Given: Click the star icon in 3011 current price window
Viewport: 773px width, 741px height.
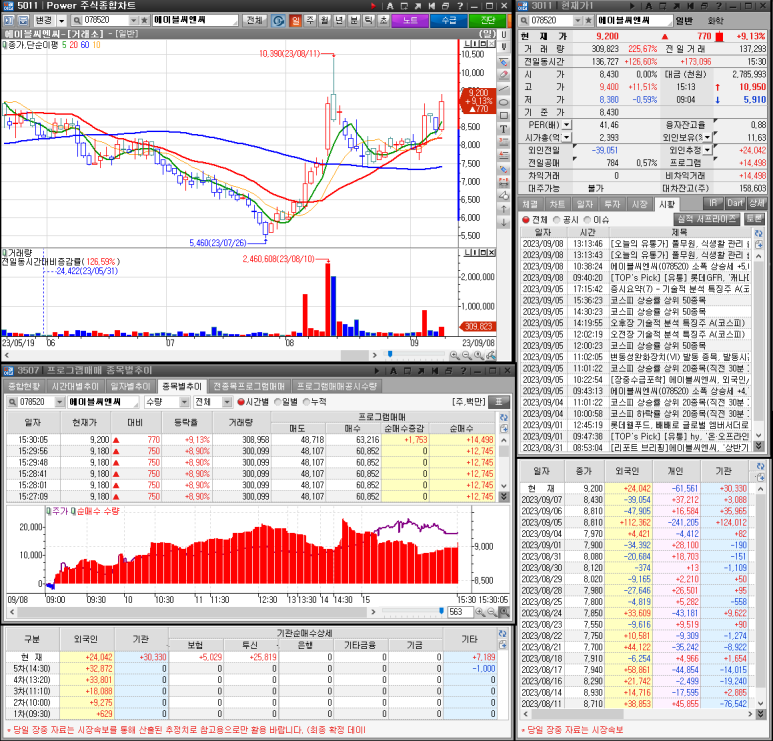Looking at the screenshot, I should (589, 21).
